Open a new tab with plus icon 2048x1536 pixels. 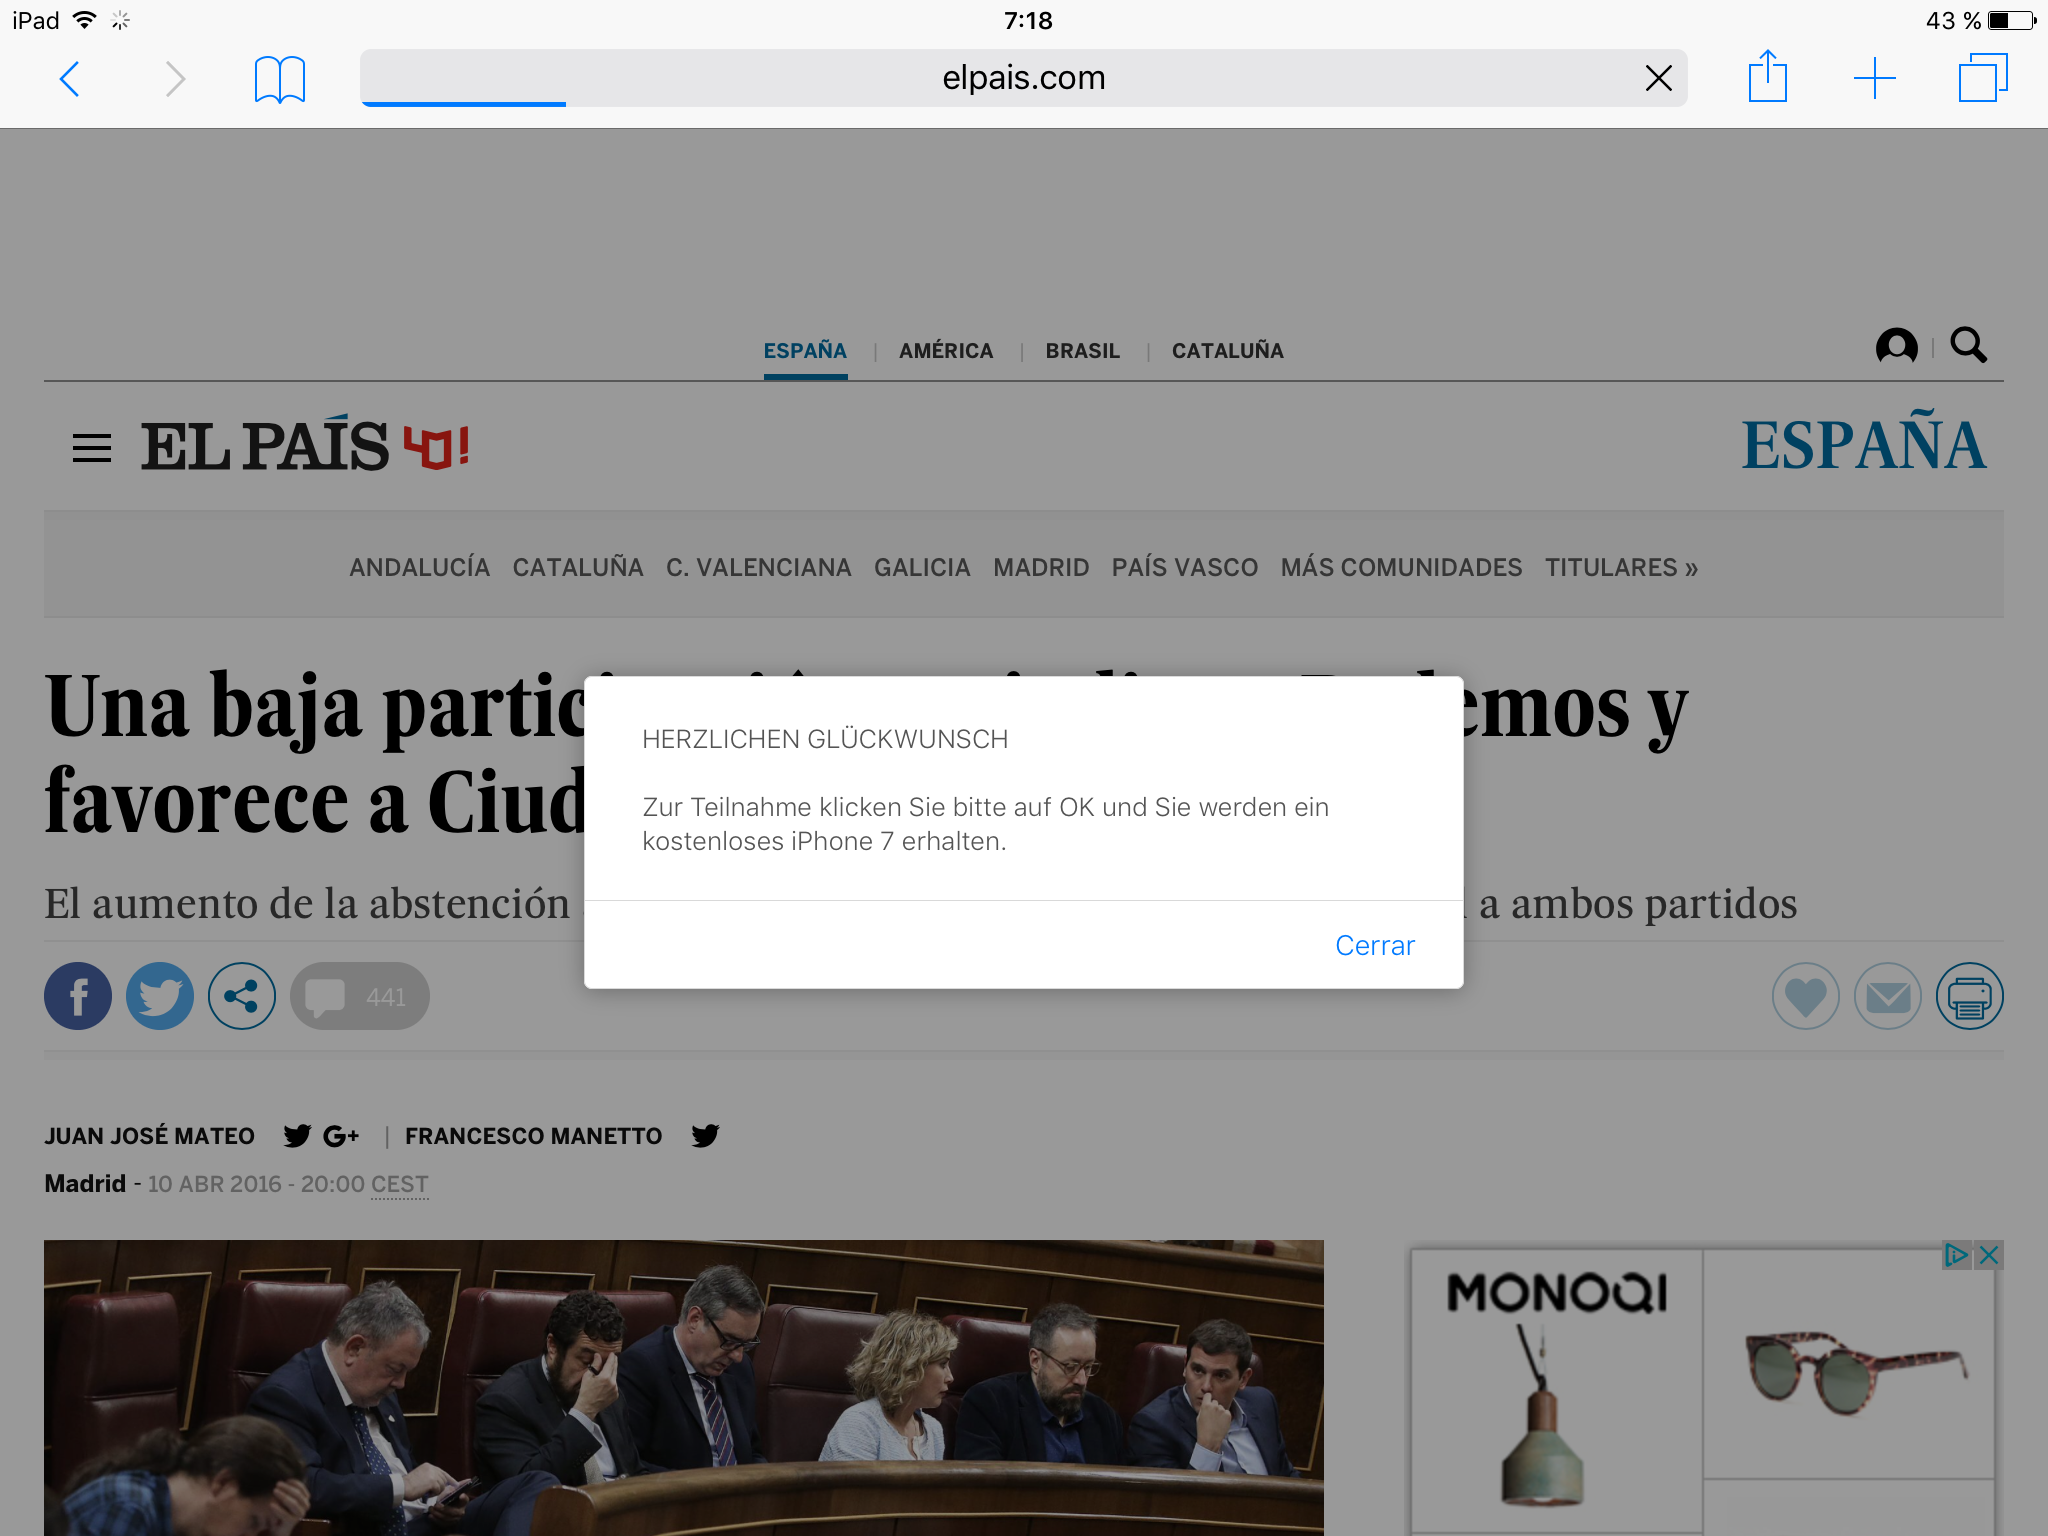point(1874,79)
